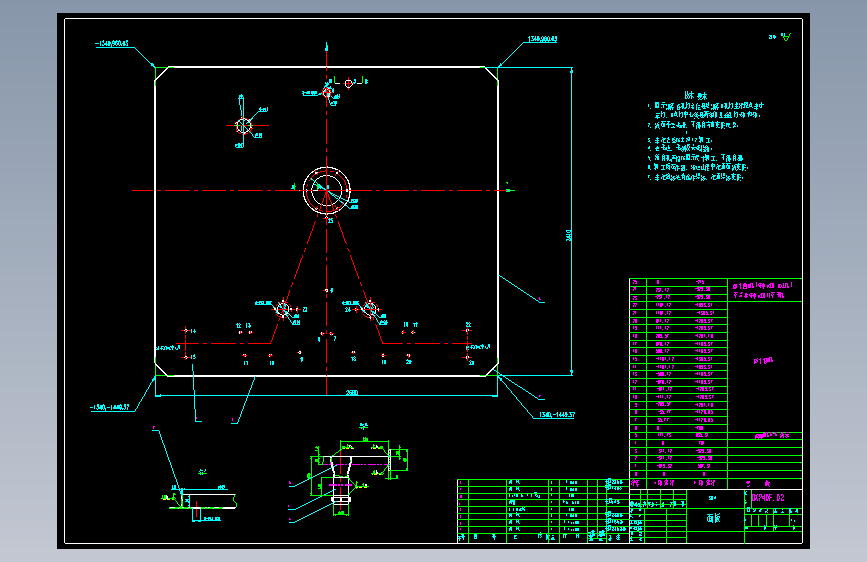The height and width of the screenshot is (562, 867).
Task: Select the lower-left hole circle on the dashed red line
Action: click(x=283, y=309)
